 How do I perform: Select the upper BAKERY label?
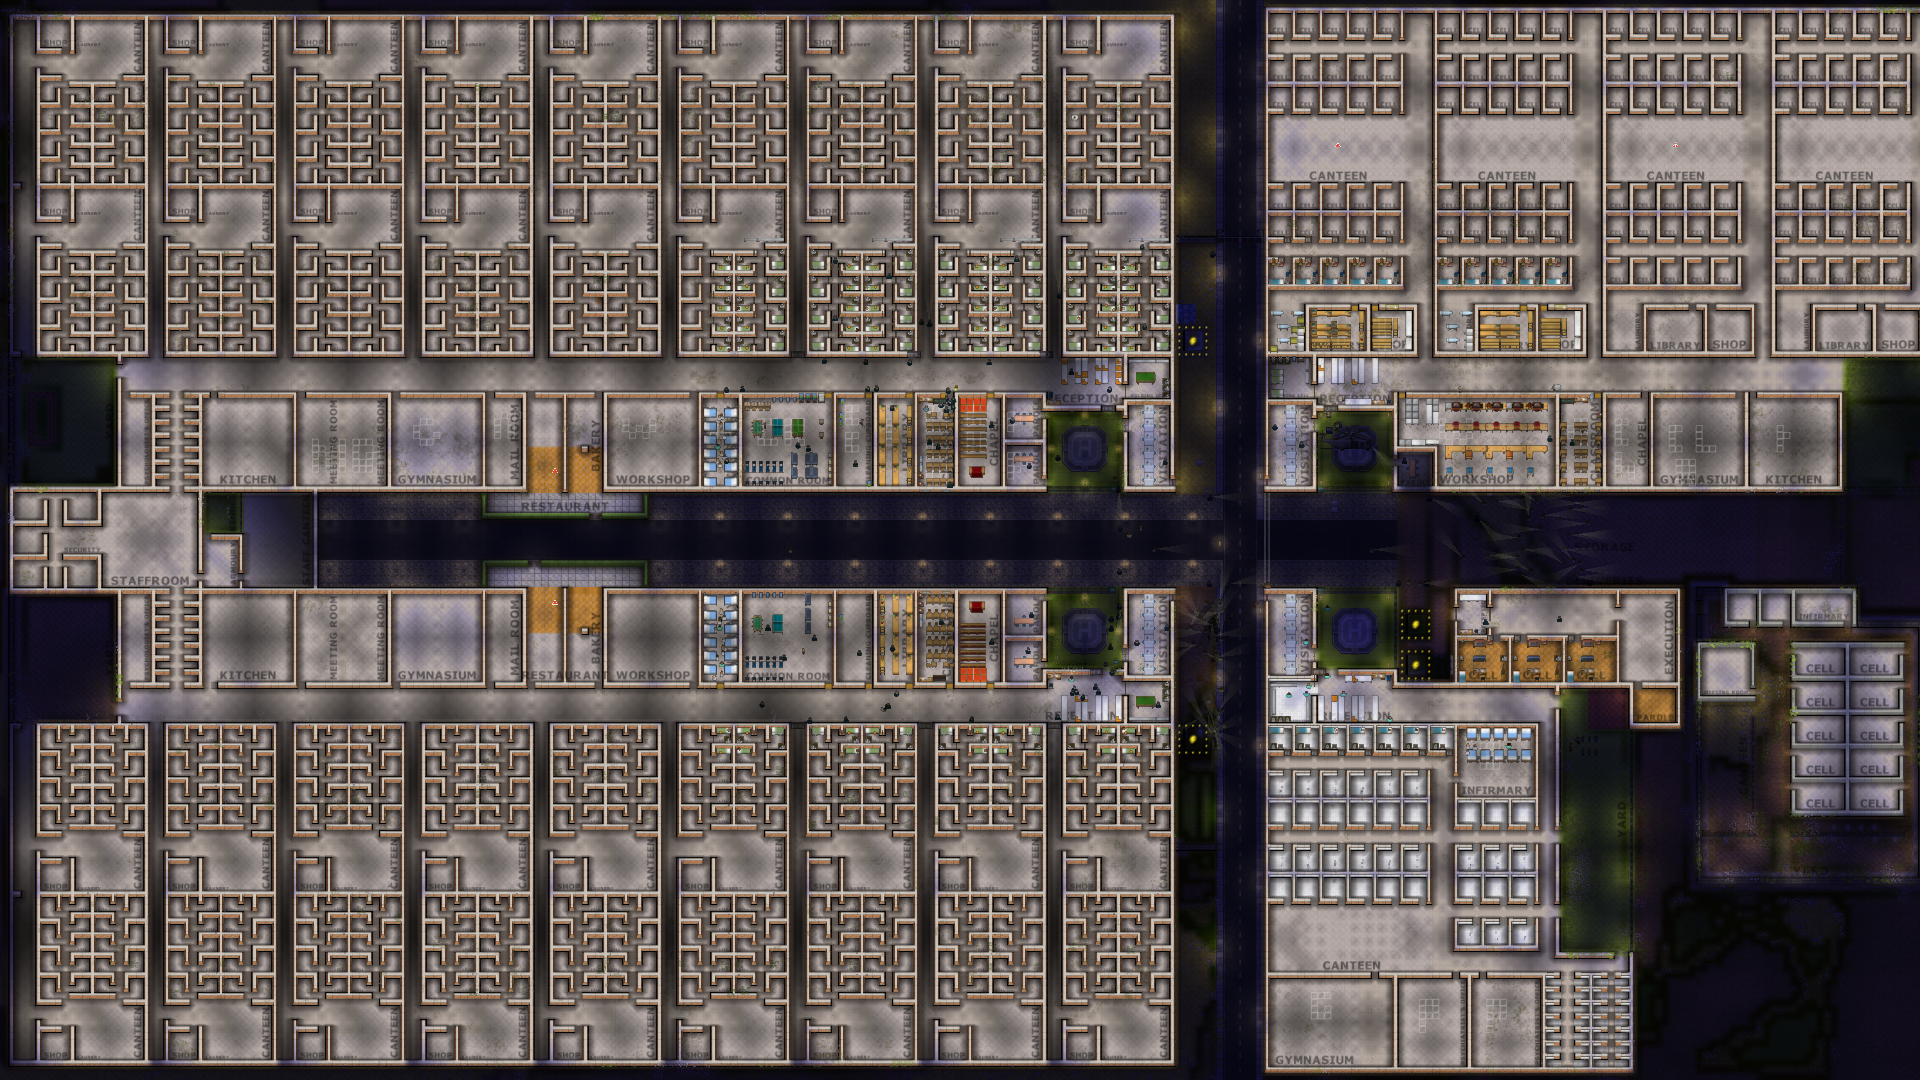[x=596, y=446]
